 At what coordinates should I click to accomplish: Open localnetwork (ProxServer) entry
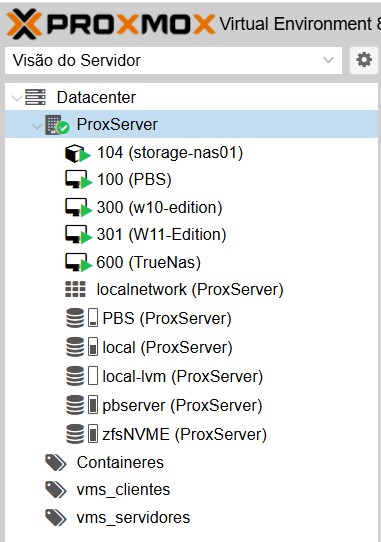190,290
